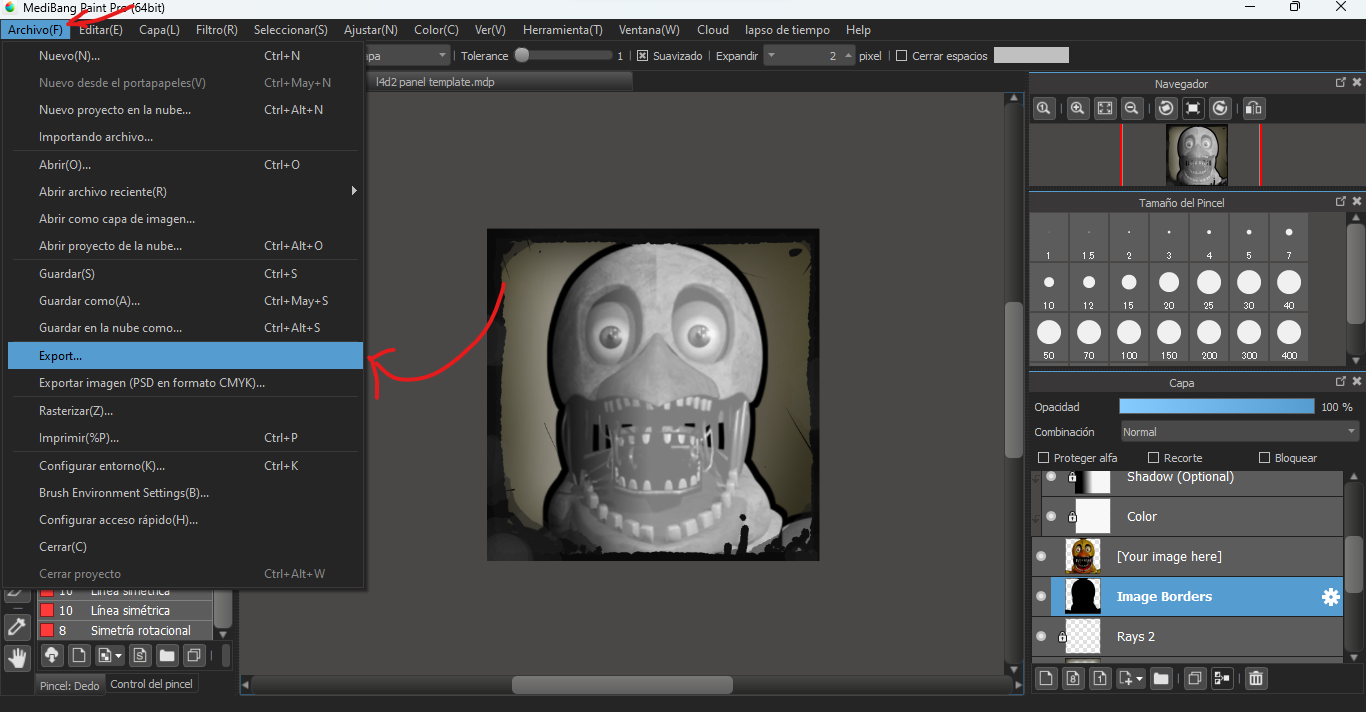Click the canvas horizontal scrollbar
The height and width of the screenshot is (712, 1366).
[622, 685]
